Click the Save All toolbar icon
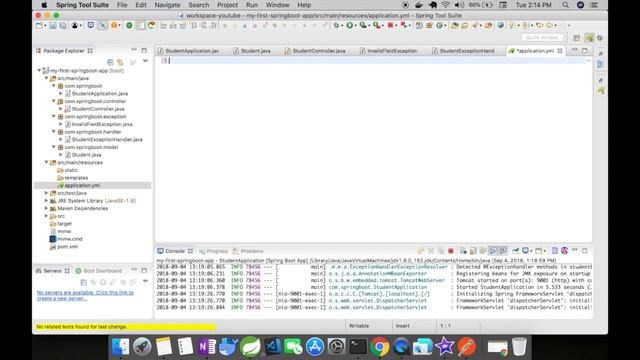The image size is (640, 360). (63, 25)
